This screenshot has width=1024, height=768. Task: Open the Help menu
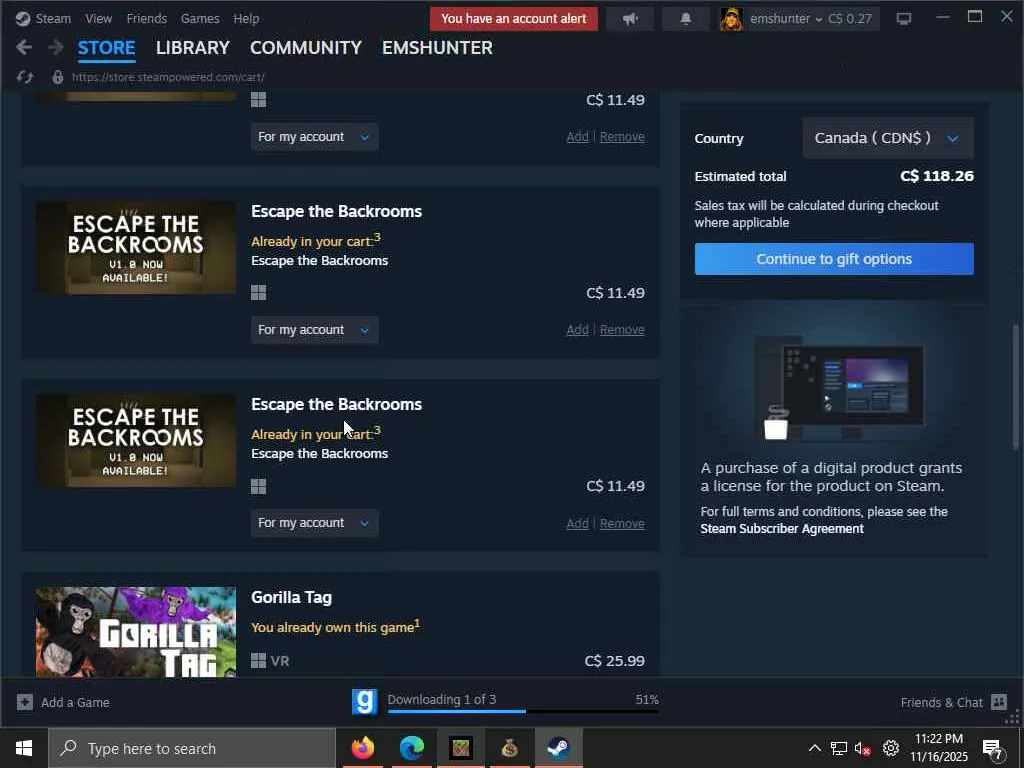(246, 18)
